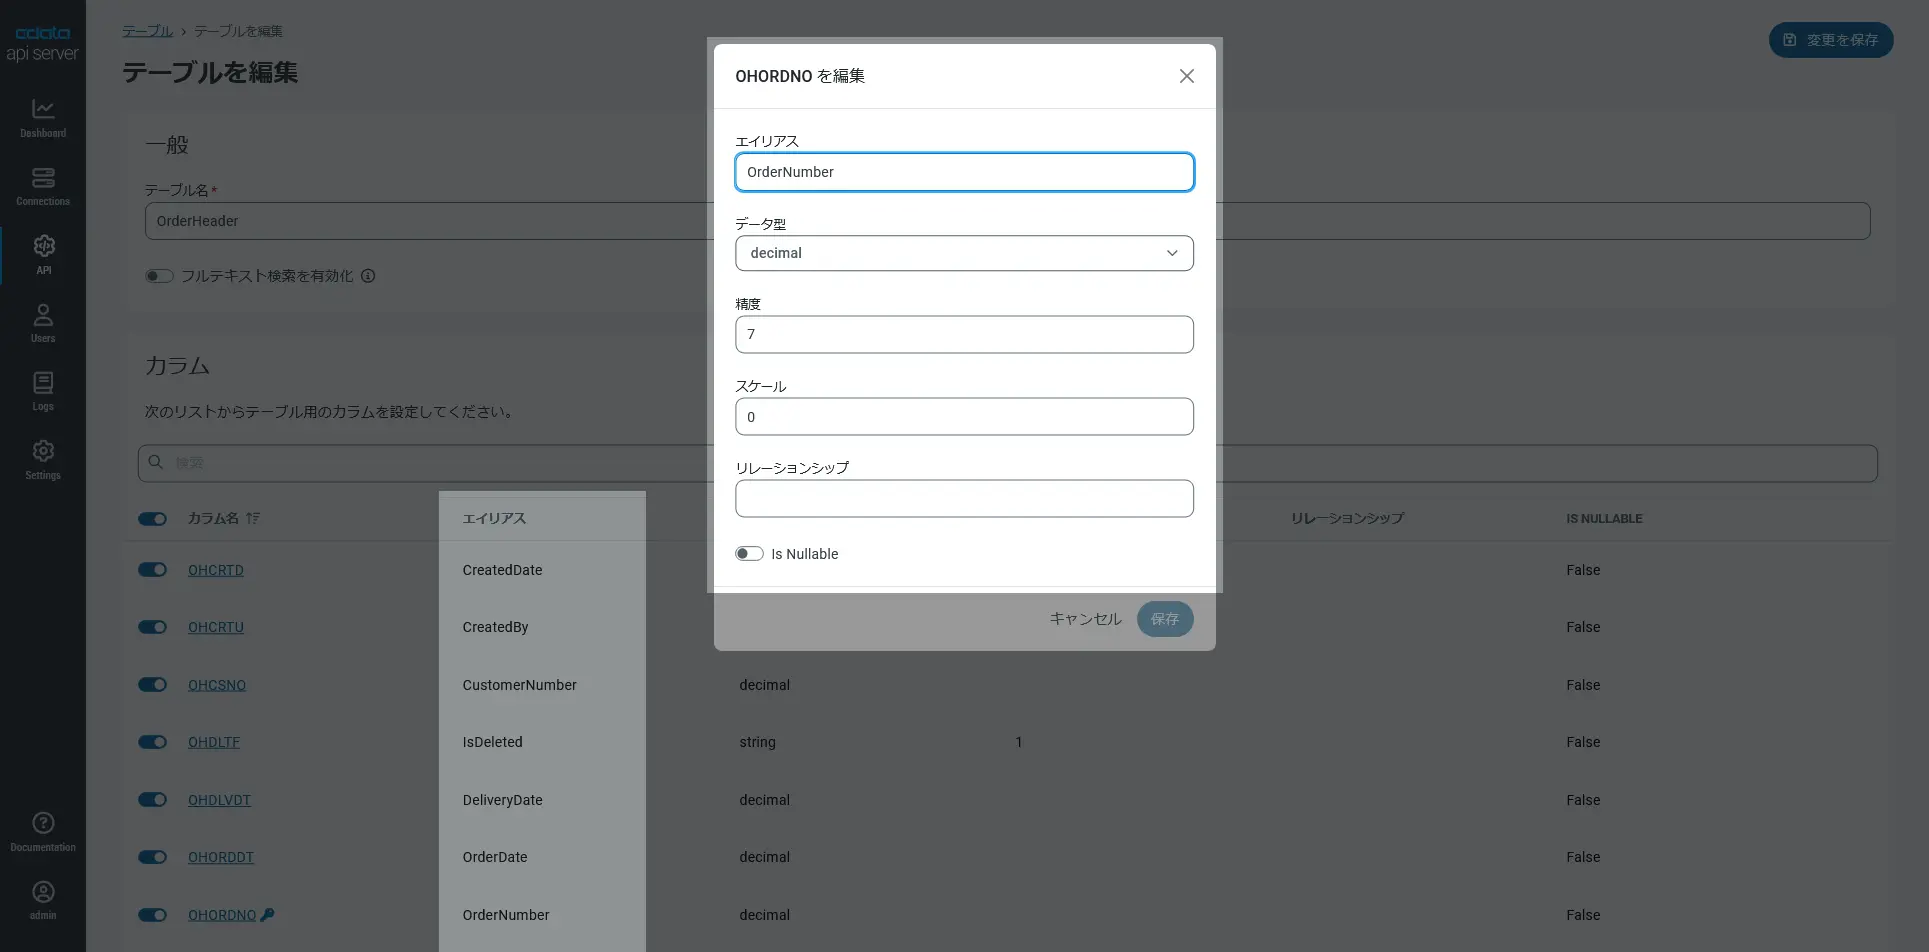Toggle the OHORDDT column switch
The height and width of the screenshot is (952, 1929).
pyautogui.click(x=152, y=857)
